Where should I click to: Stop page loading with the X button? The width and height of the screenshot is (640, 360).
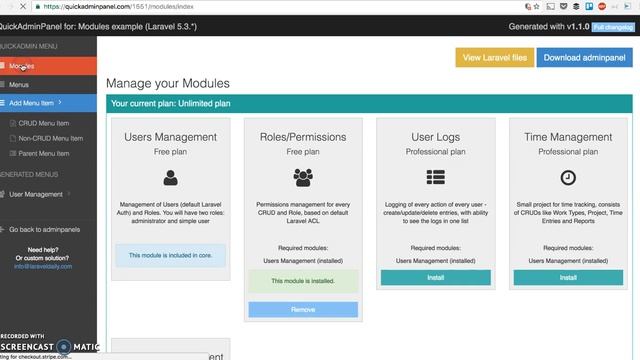click(x=23, y=7)
